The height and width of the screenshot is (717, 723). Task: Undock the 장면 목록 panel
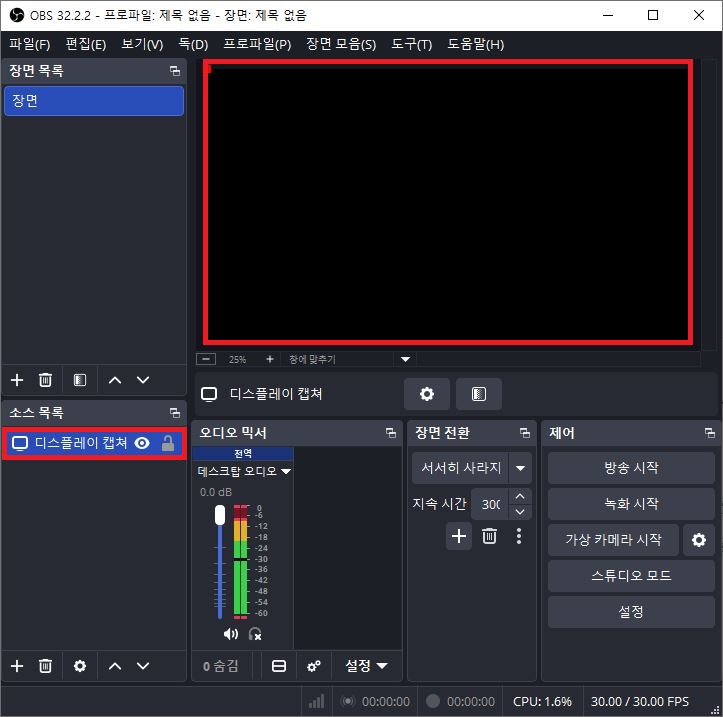pos(175,71)
